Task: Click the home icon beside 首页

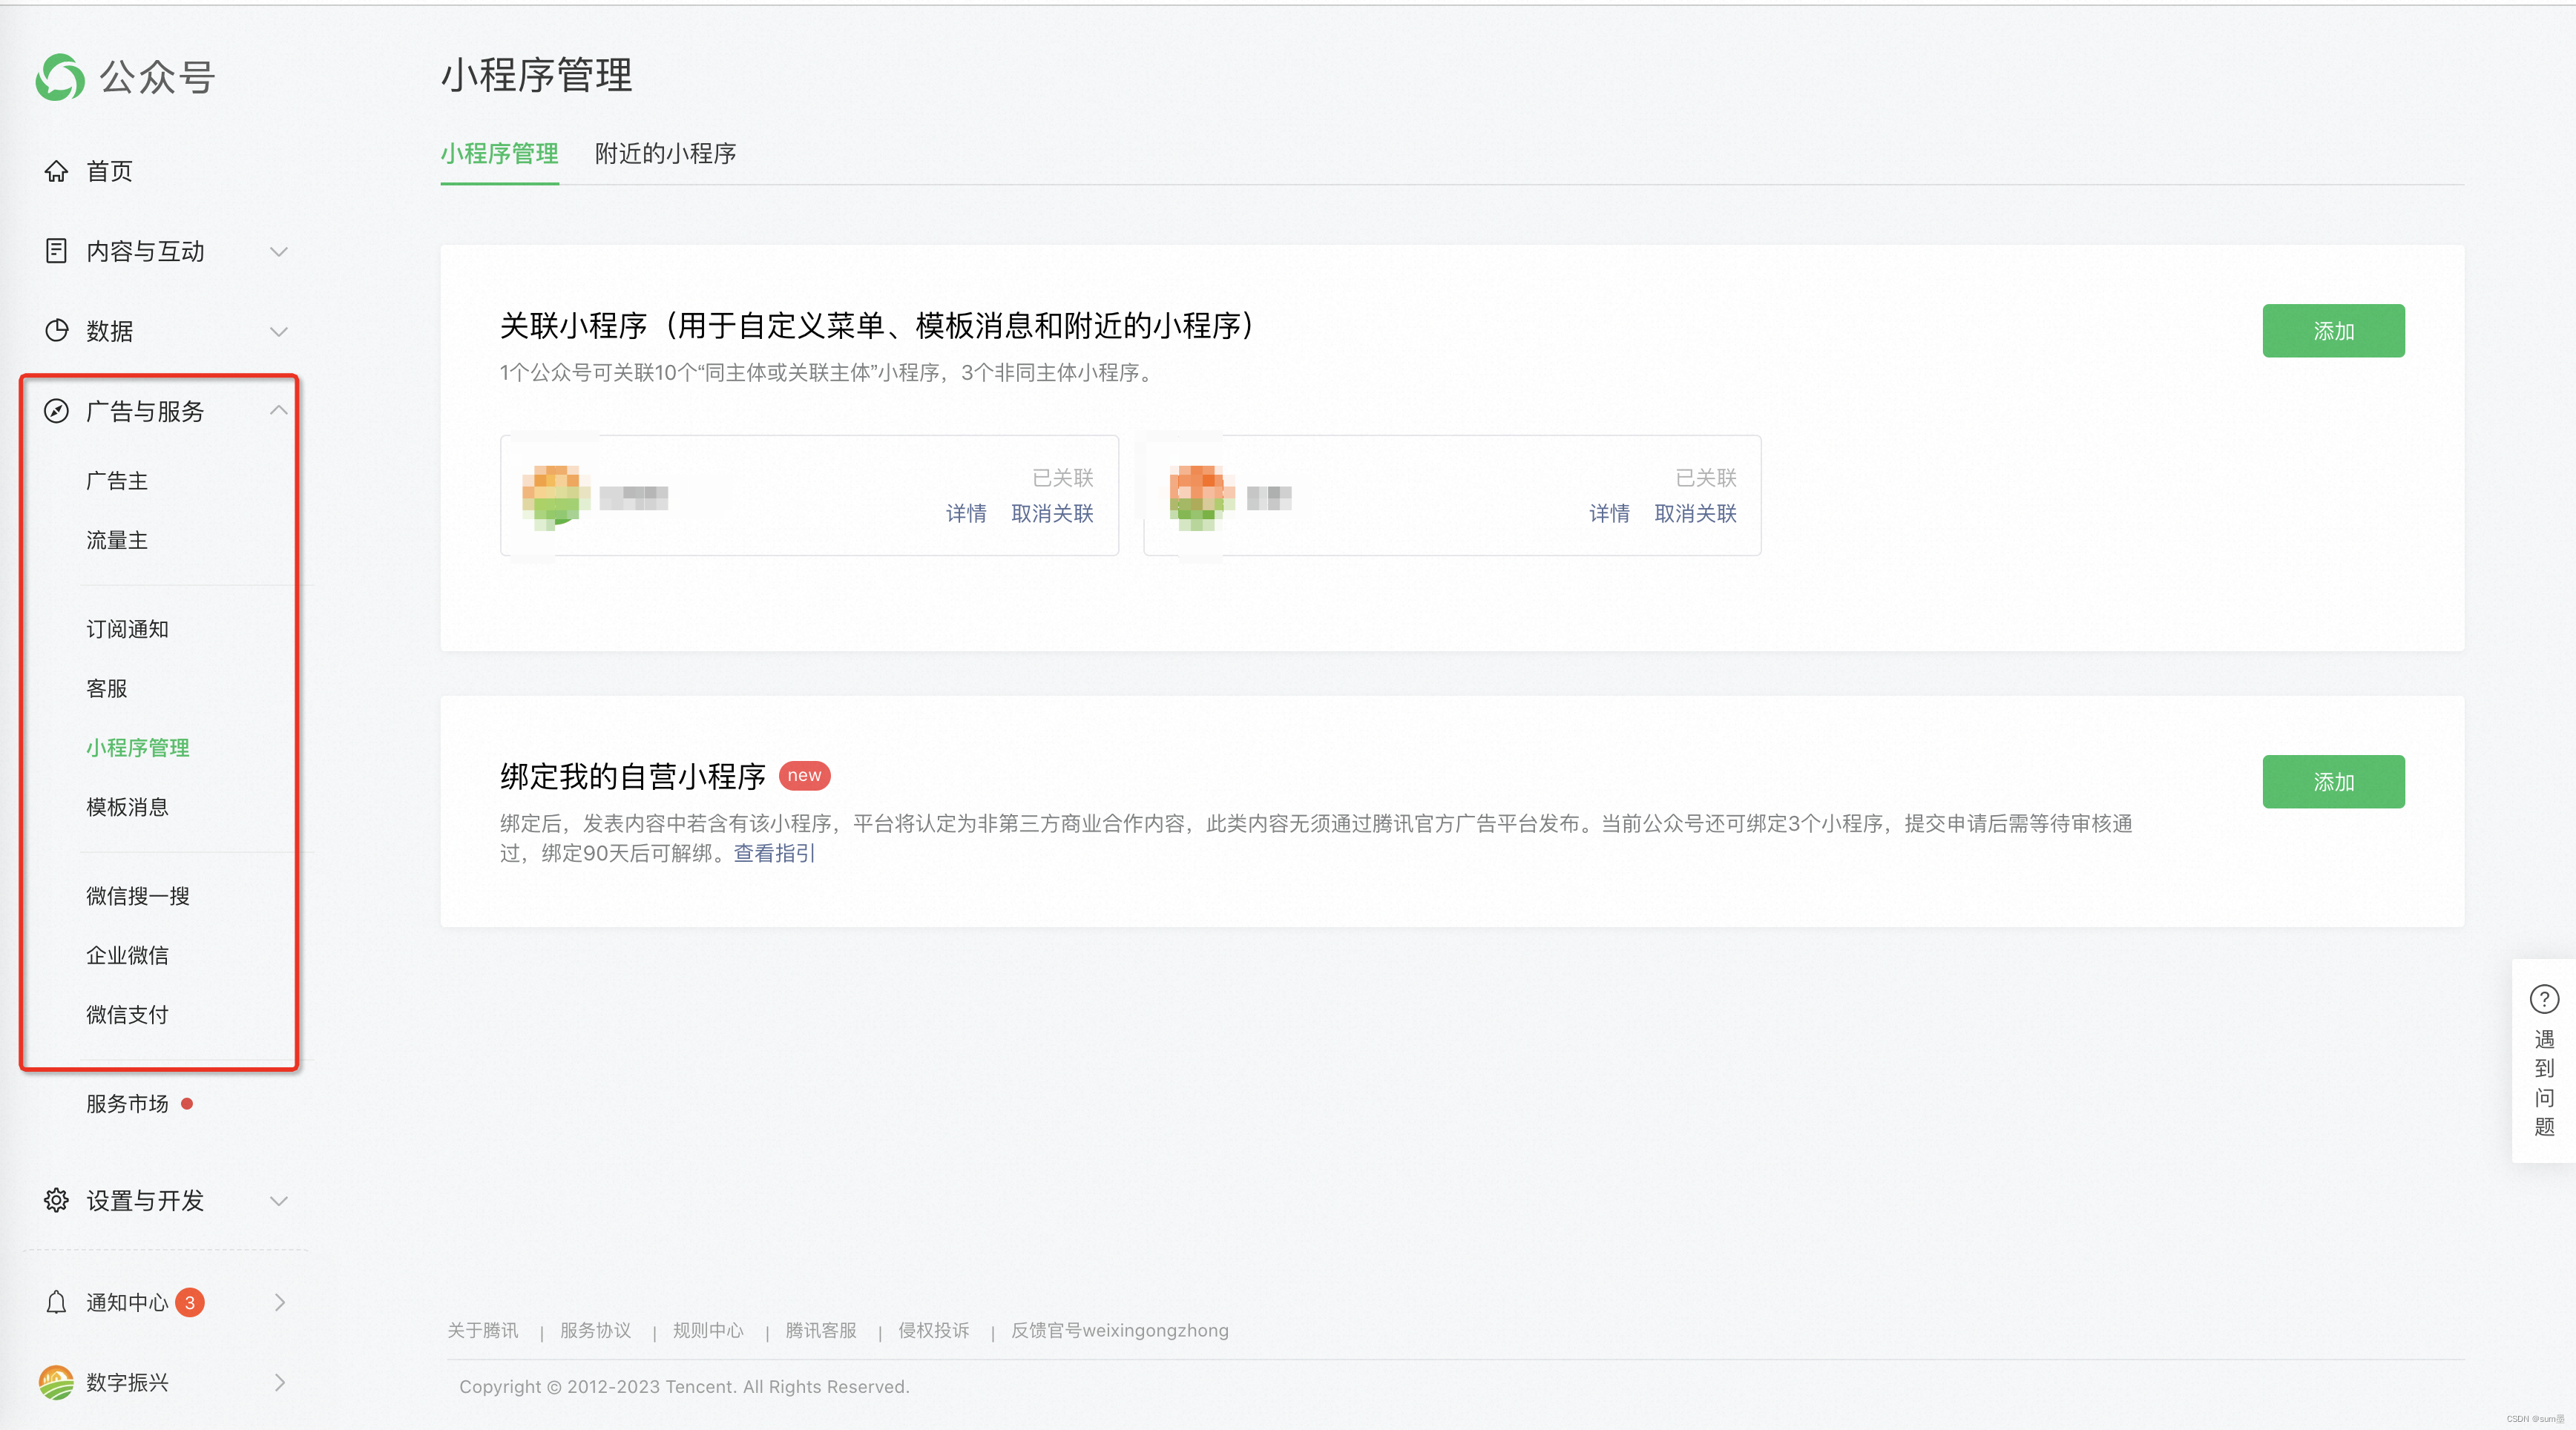Action: [x=56, y=171]
